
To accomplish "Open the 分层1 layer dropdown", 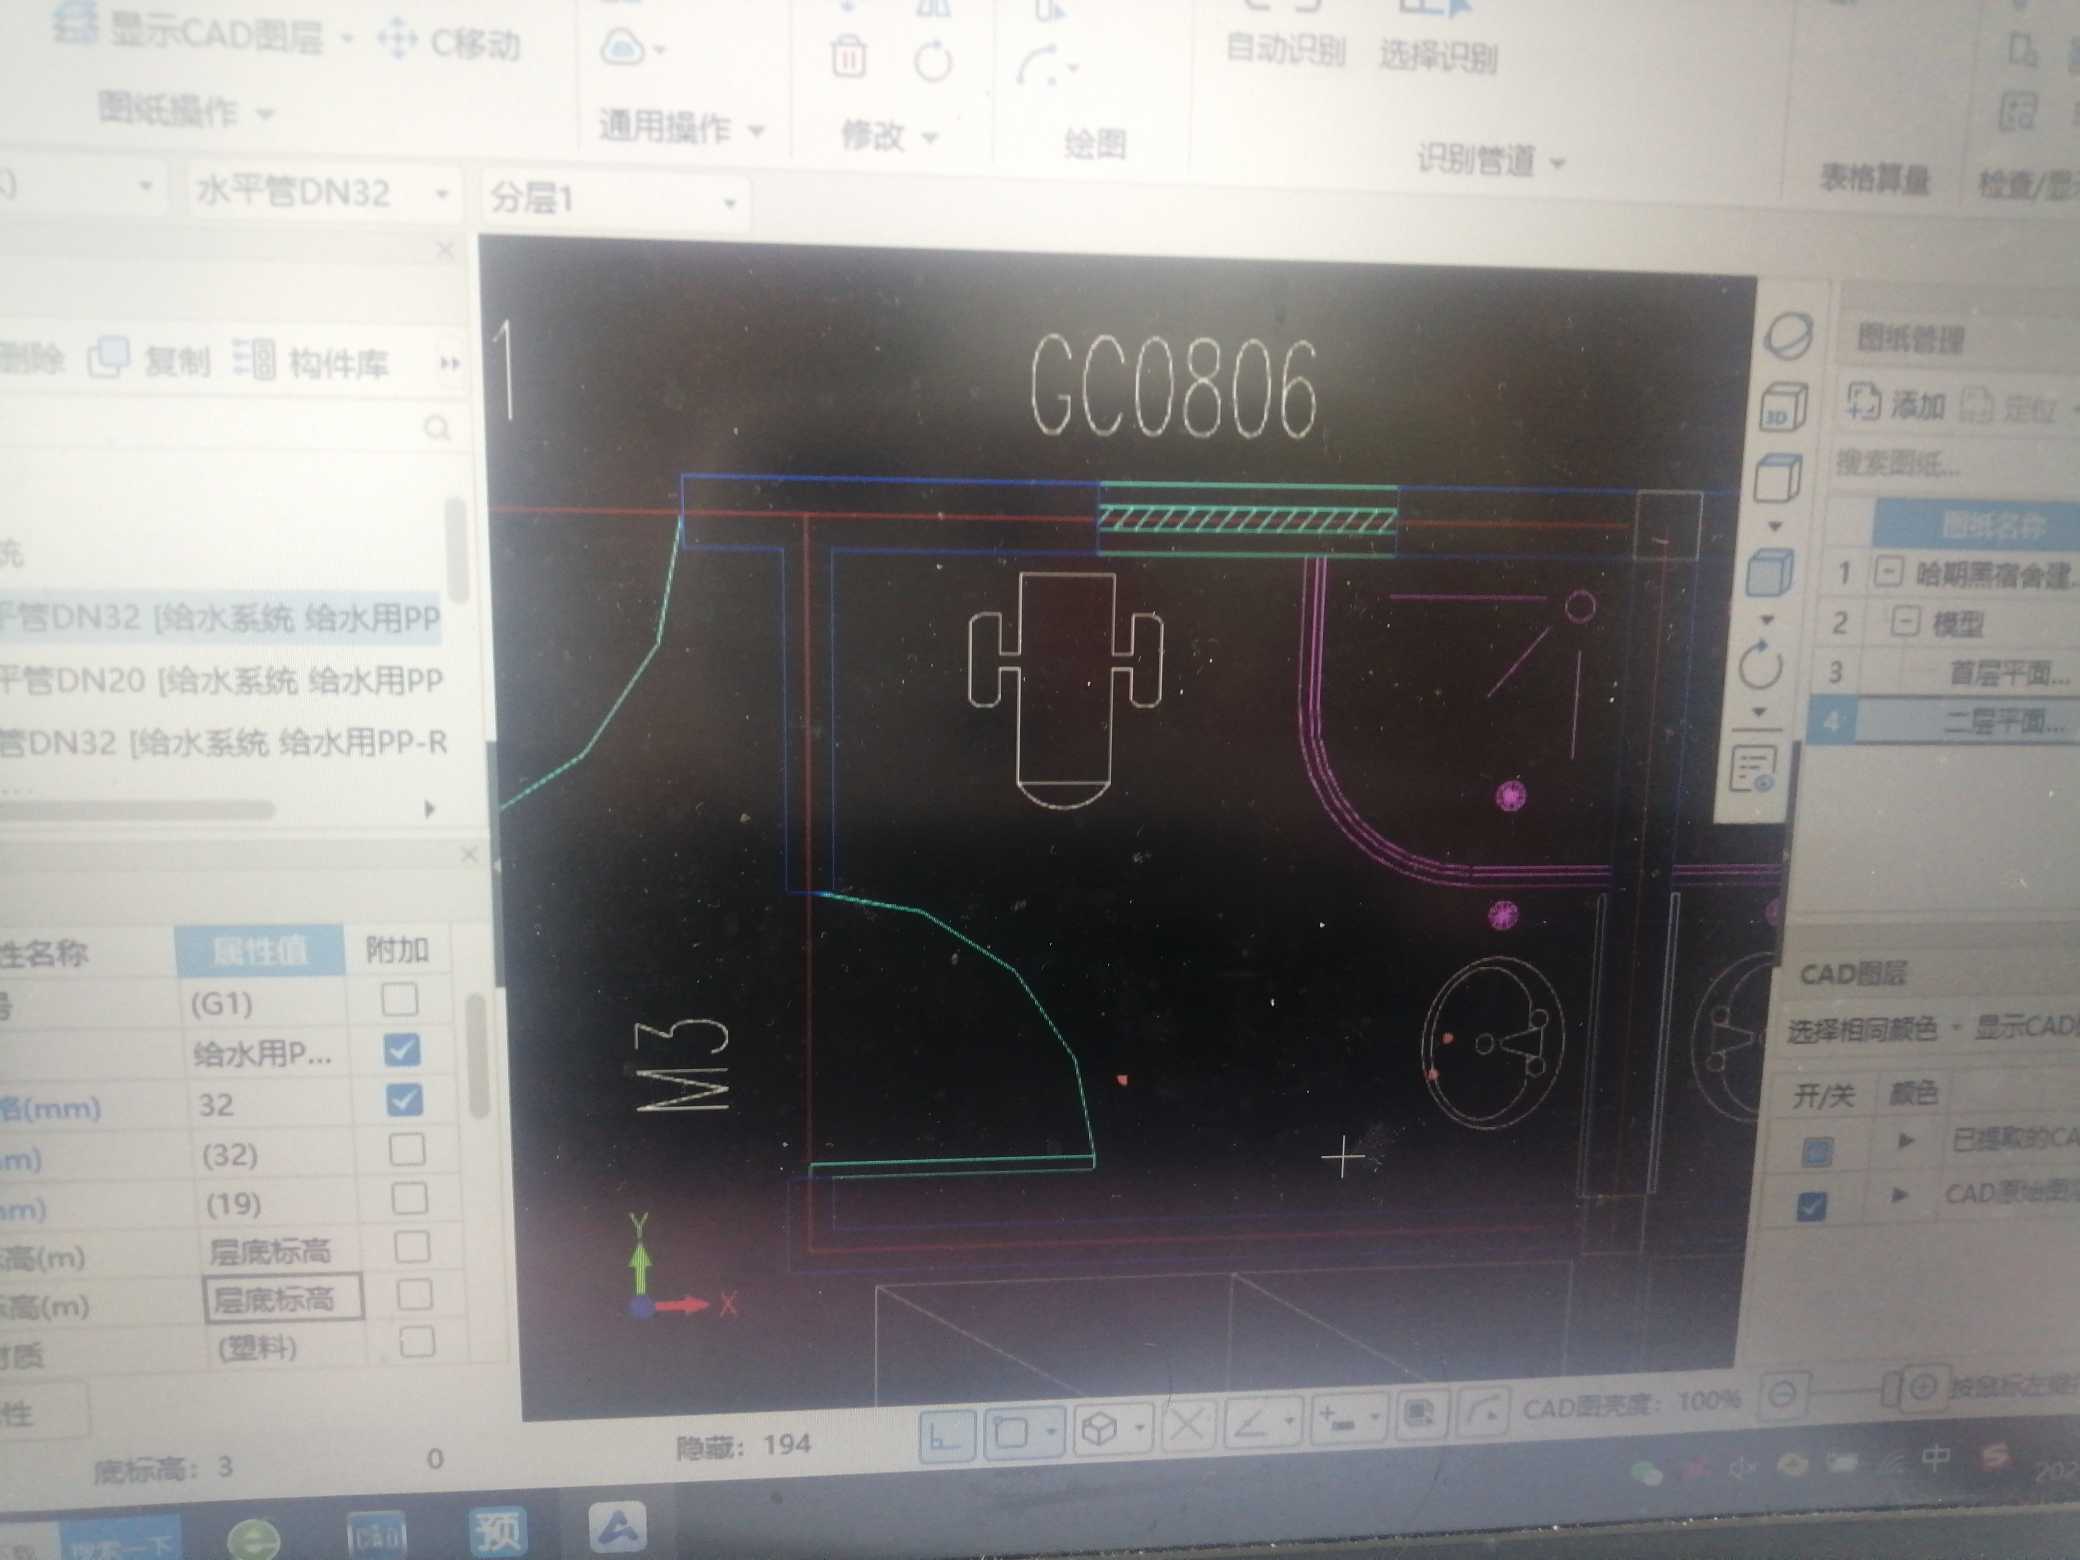I will click(730, 203).
